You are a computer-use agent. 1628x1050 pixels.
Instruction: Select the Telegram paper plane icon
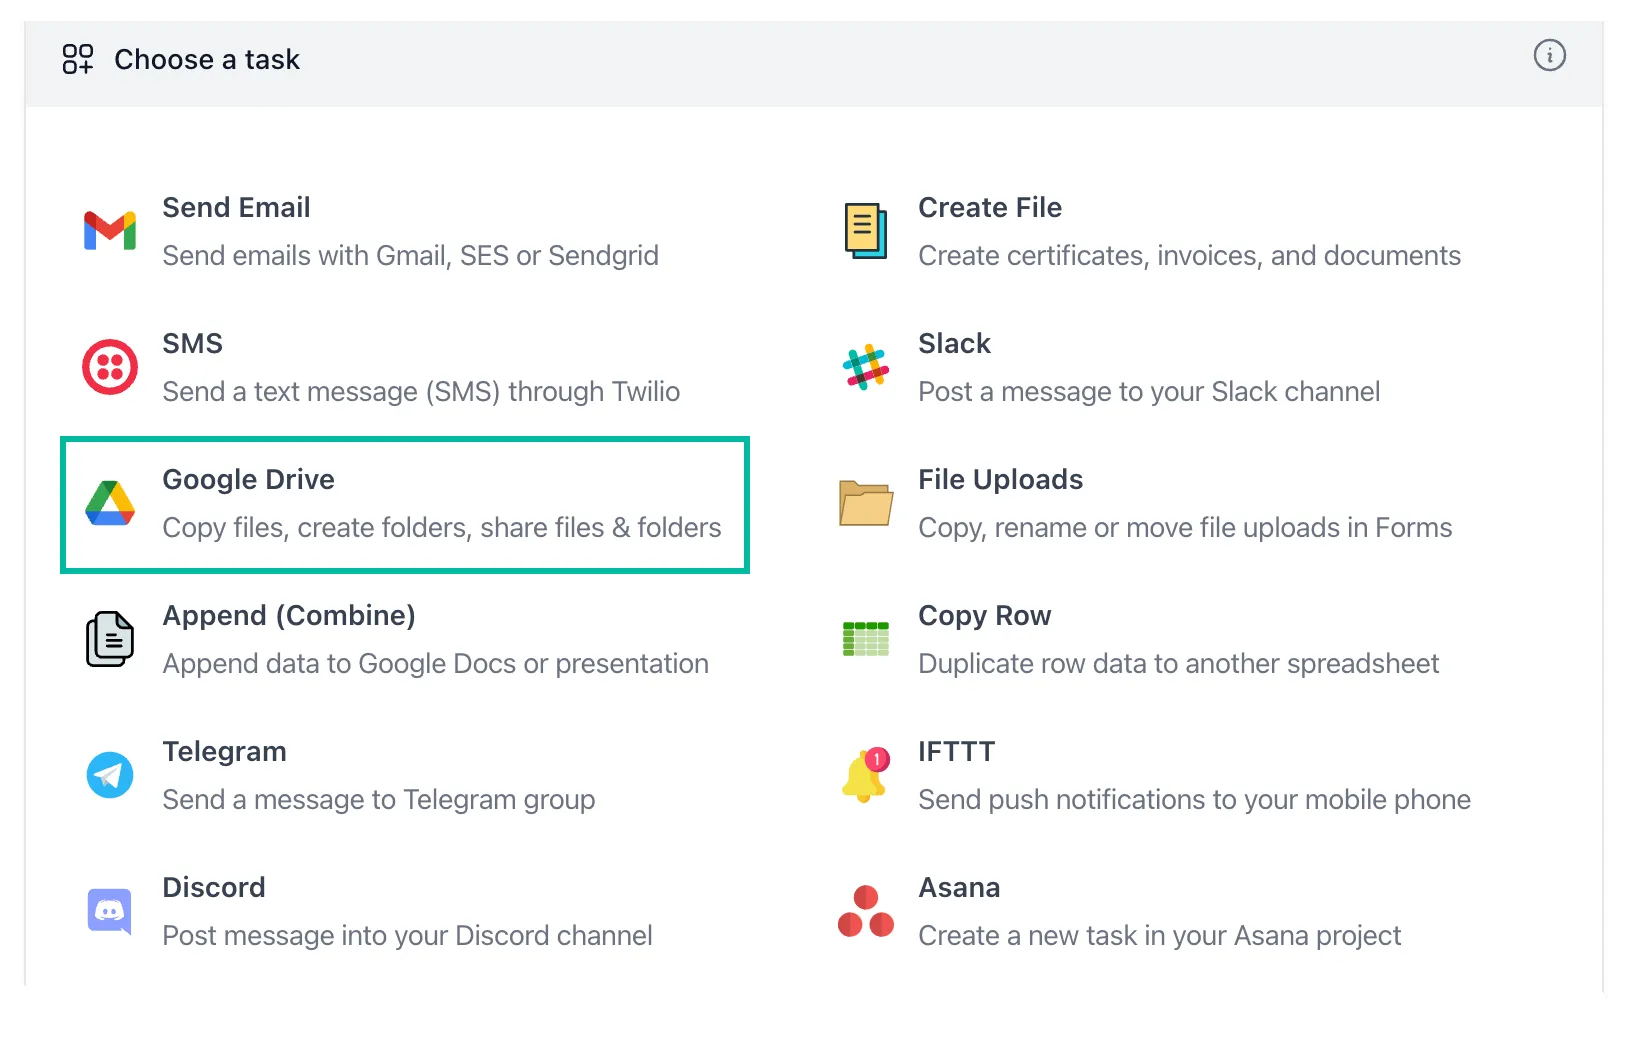(x=109, y=774)
